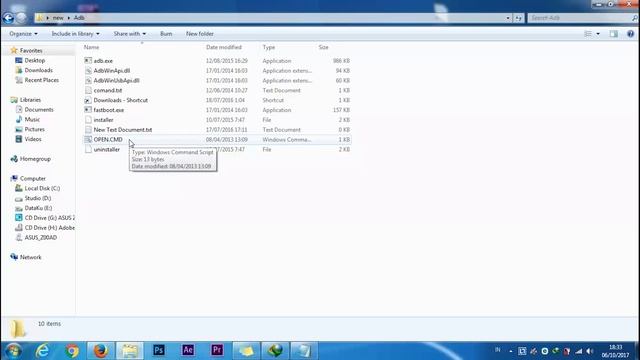This screenshot has width=640, height=360.
Task: Show the preview pane
Action: [613, 34]
